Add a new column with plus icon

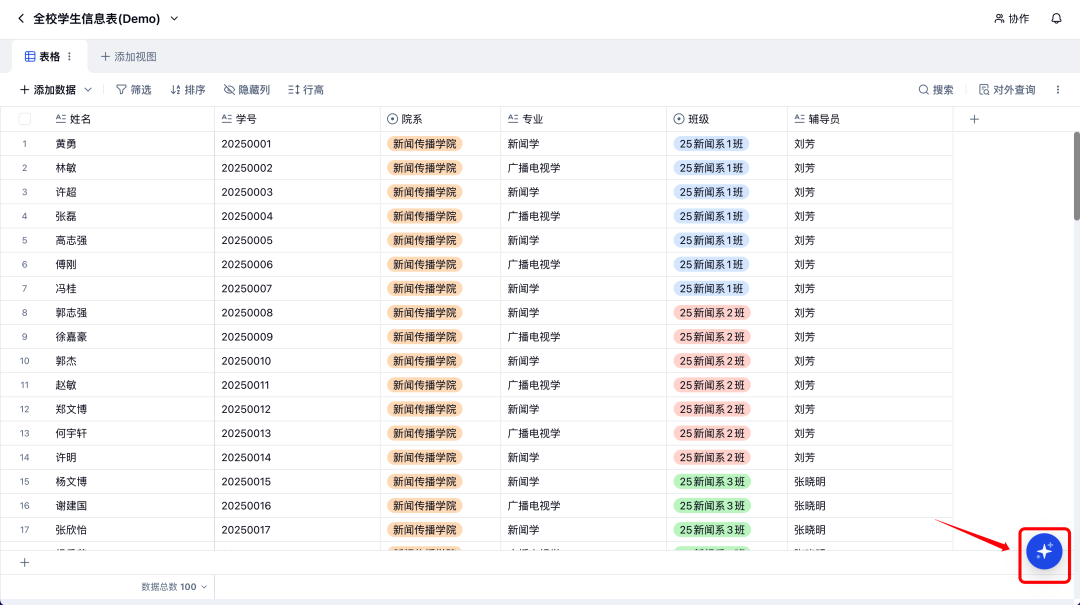click(x=974, y=119)
